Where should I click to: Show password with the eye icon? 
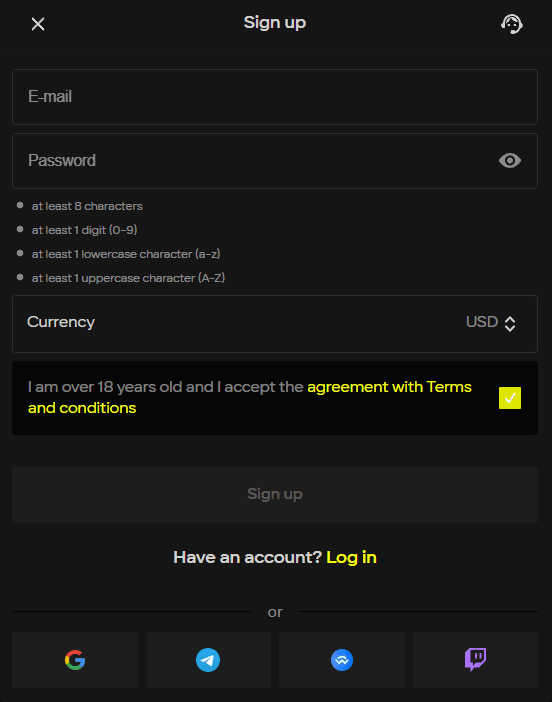pos(510,161)
